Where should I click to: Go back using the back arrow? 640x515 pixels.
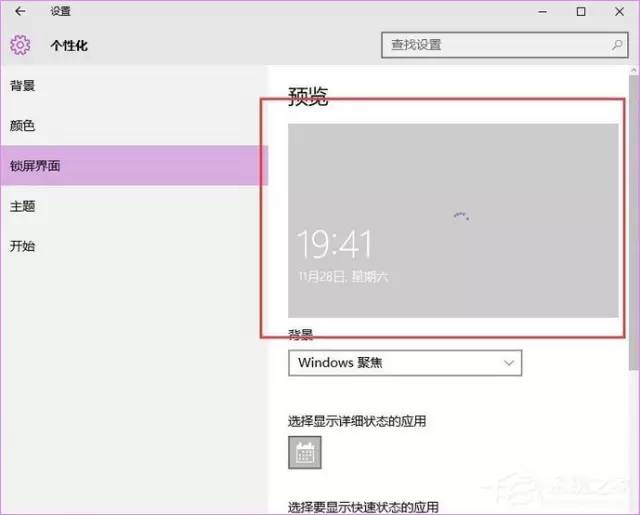[x=20, y=11]
